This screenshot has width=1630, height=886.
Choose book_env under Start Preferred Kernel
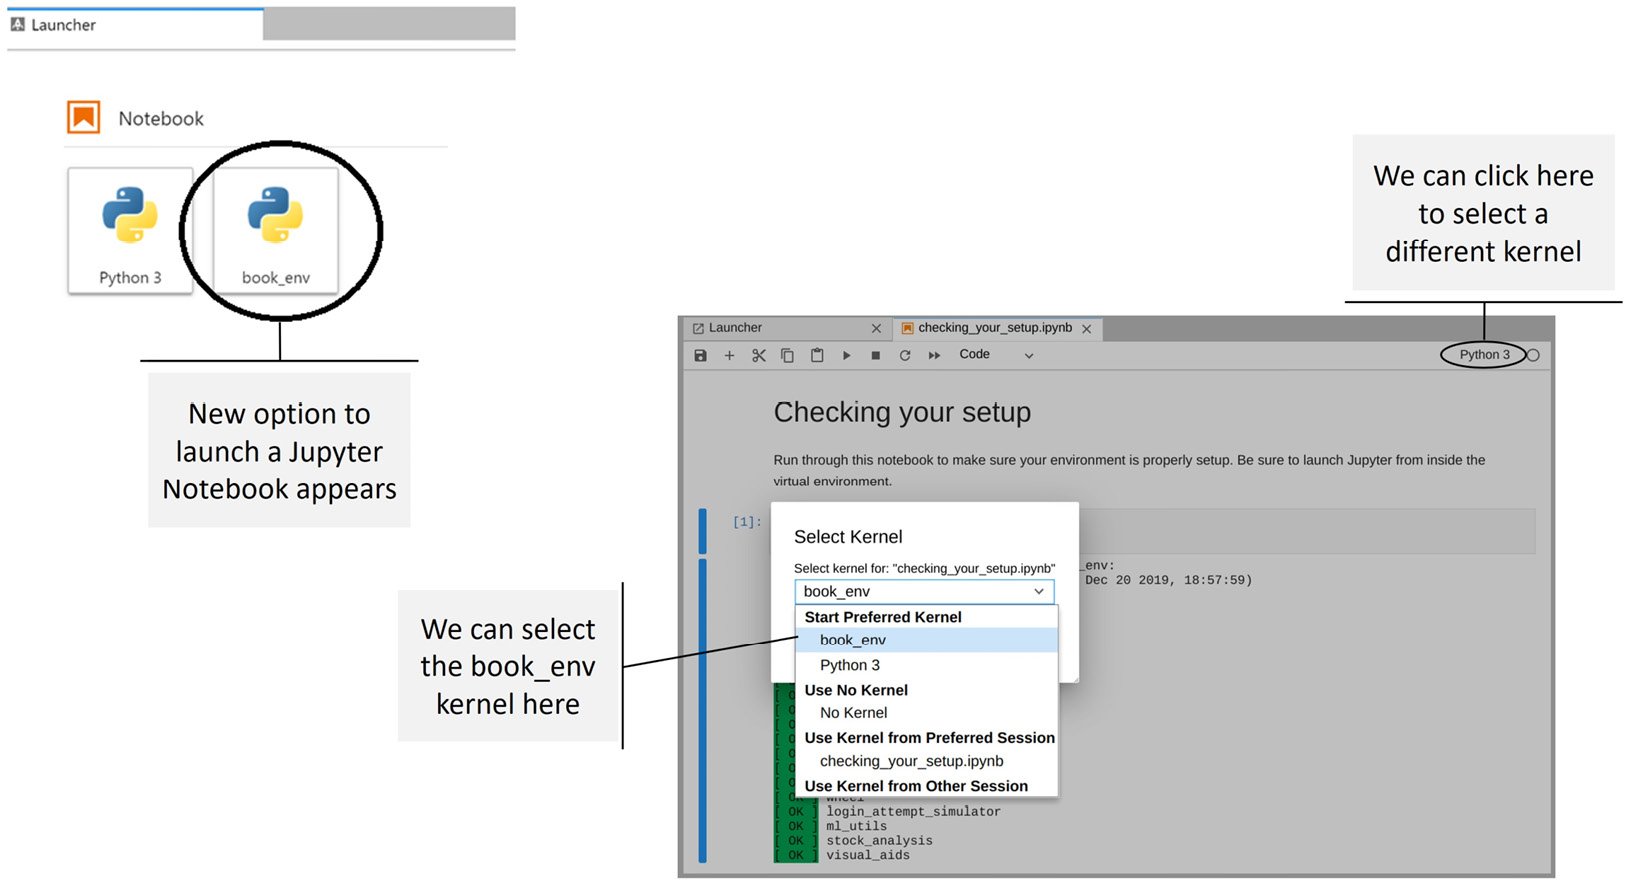[x=926, y=640]
